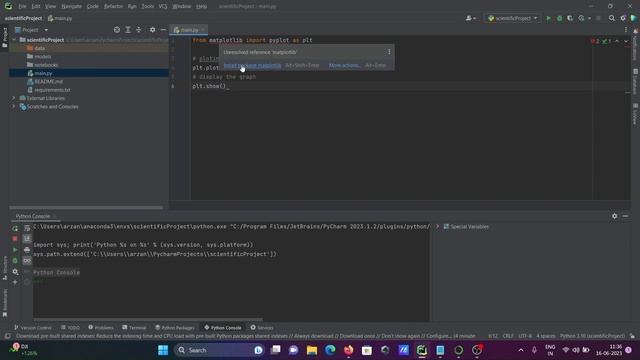Open the Tools menu
The height and width of the screenshot is (360, 640).
coord(148,7)
